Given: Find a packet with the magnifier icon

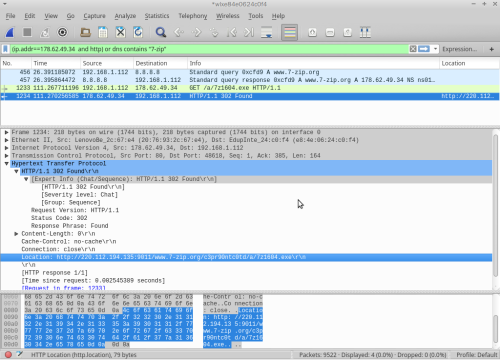Looking at the screenshot, I should tap(161, 32).
